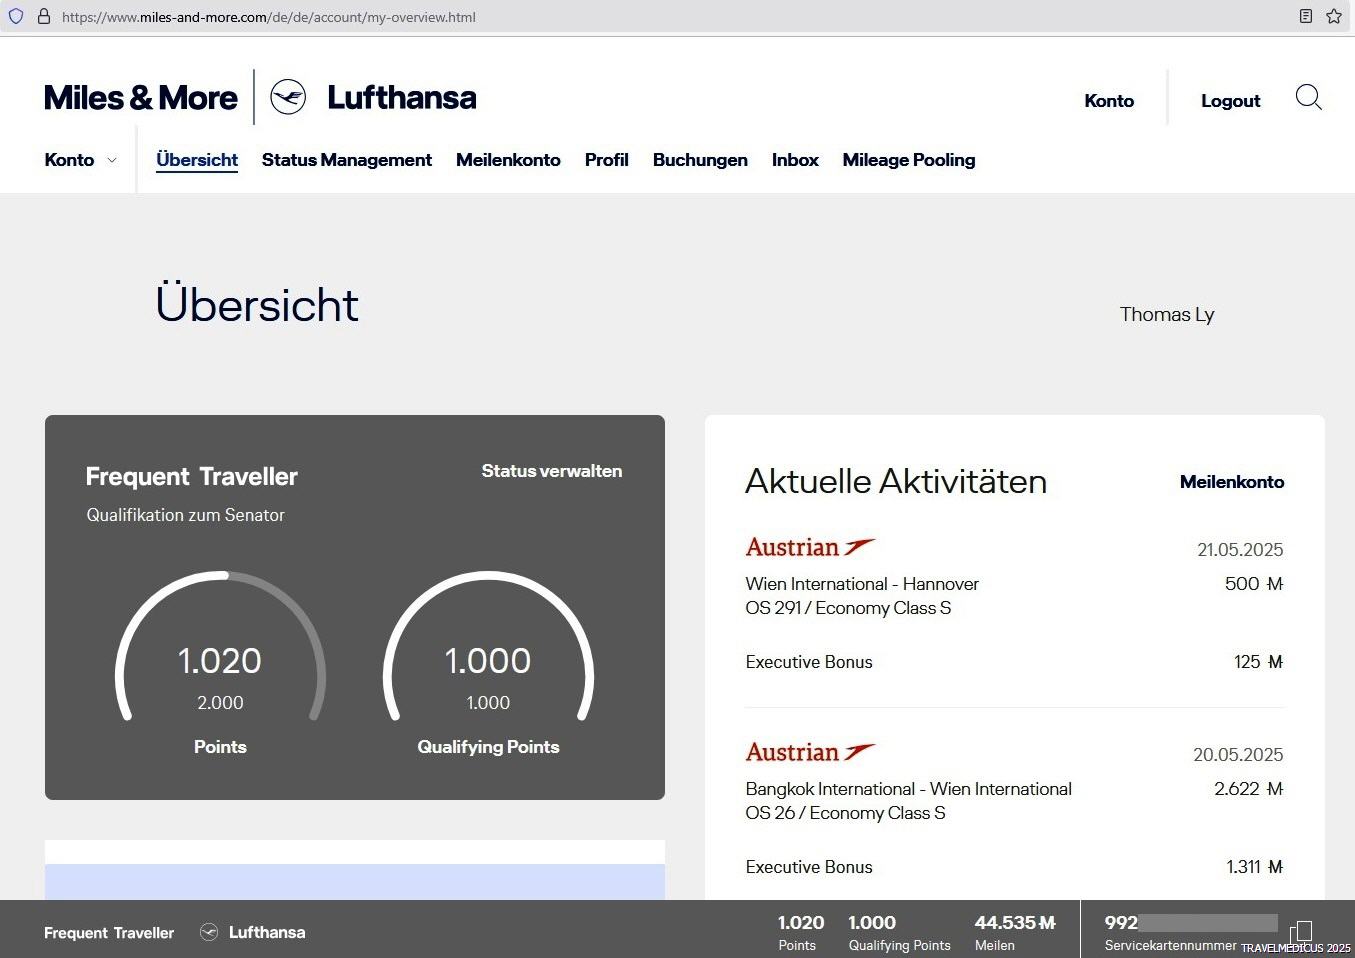This screenshot has height=958, width=1355.
Task: Click Aktuelle Aktivitäten heading
Action: pyautogui.click(x=896, y=482)
